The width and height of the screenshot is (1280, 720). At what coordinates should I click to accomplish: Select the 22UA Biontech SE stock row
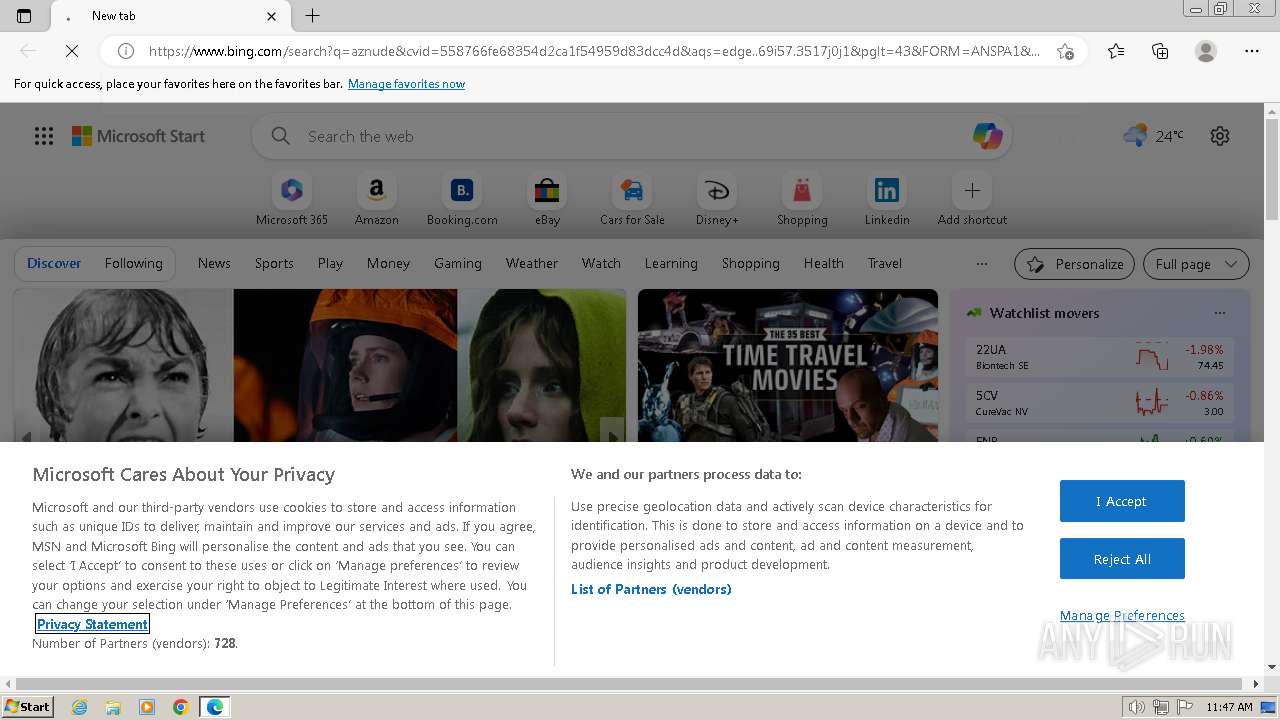[1099, 357]
